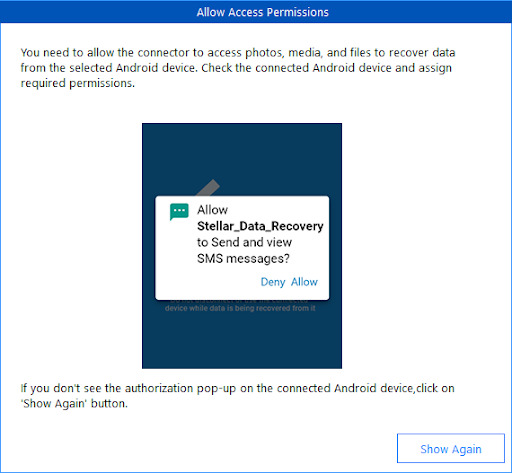The height and width of the screenshot is (473, 512).
Task: Click the 'You need to allow the connector' paragraph
Action: coord(238,68)
